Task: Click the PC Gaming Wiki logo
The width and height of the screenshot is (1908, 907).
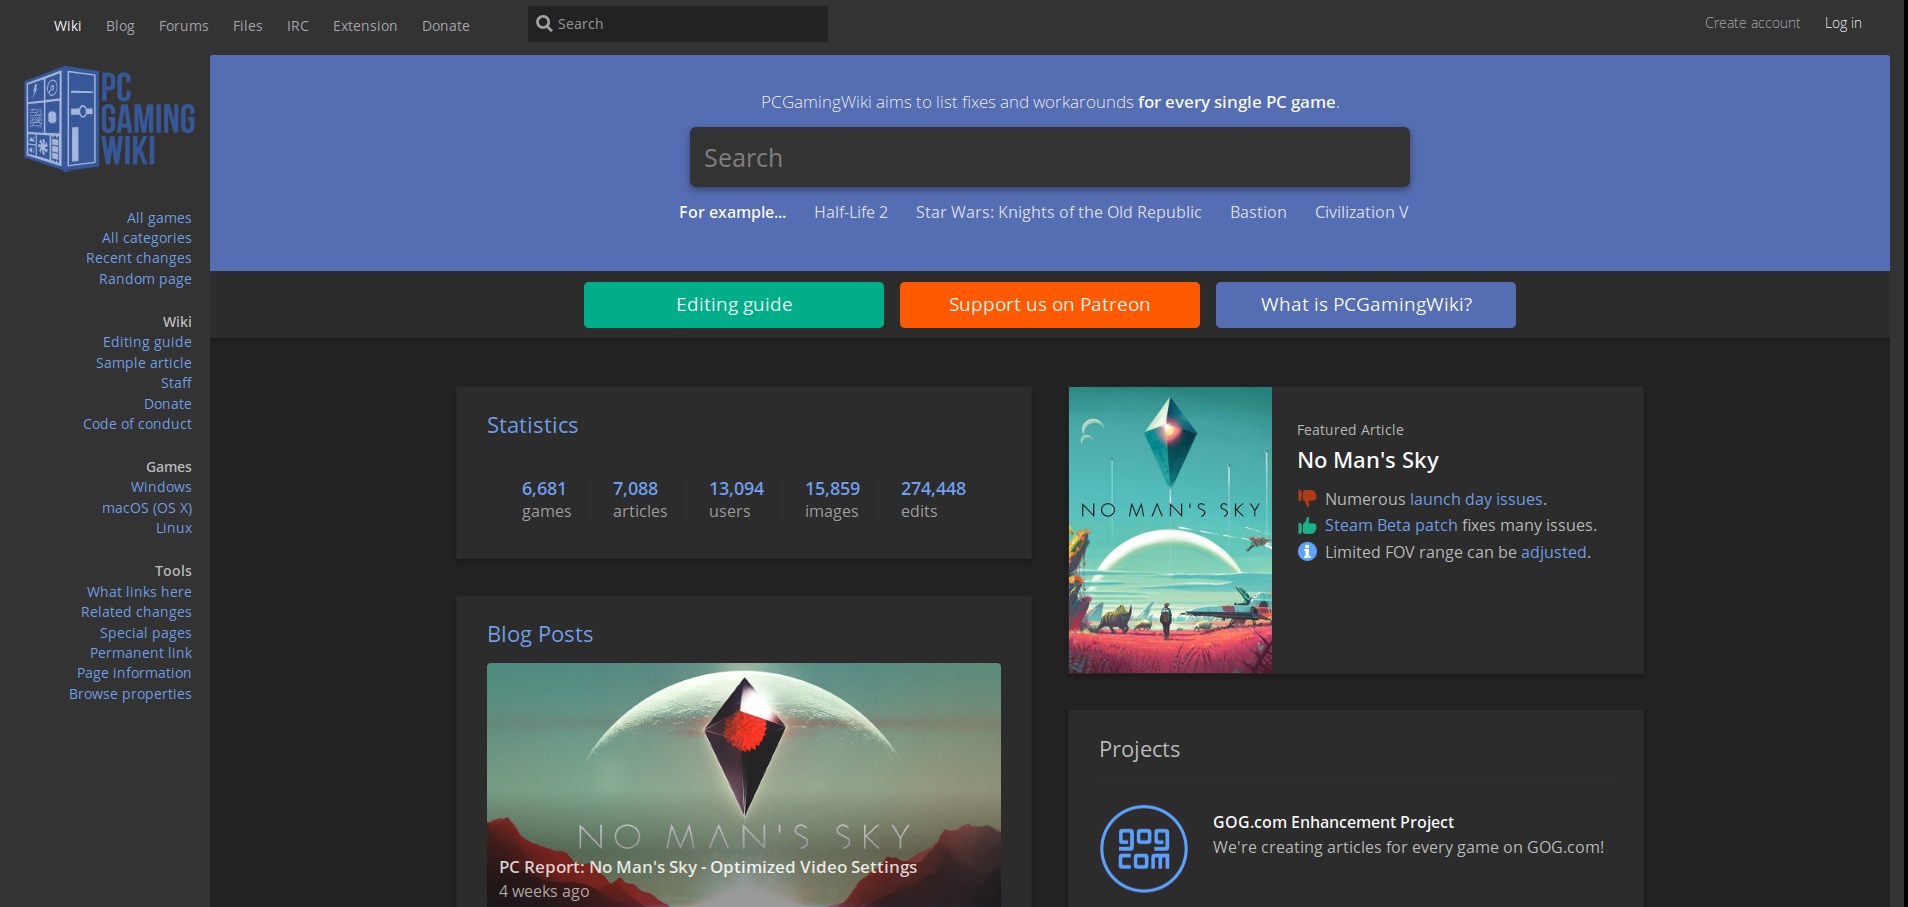Action: click(110, 119)
